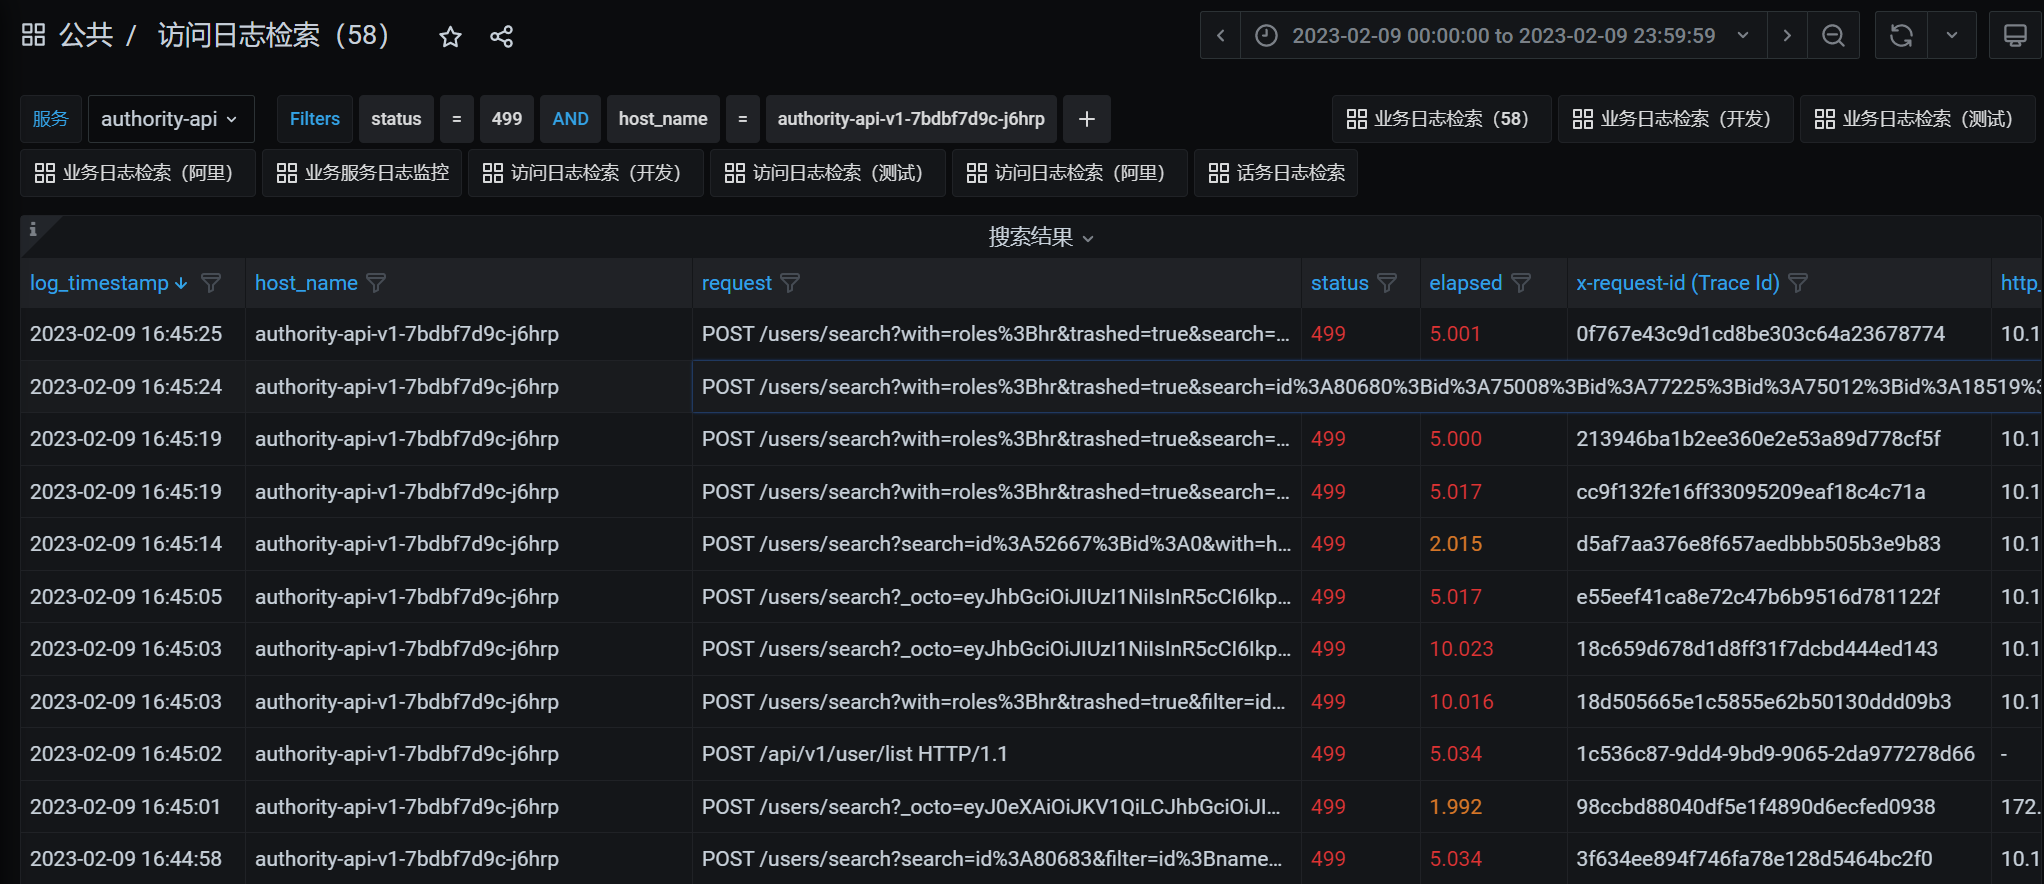Open 话务日志检索 dashboard link
This screenshot has width=2044, height=884.
1276,173
